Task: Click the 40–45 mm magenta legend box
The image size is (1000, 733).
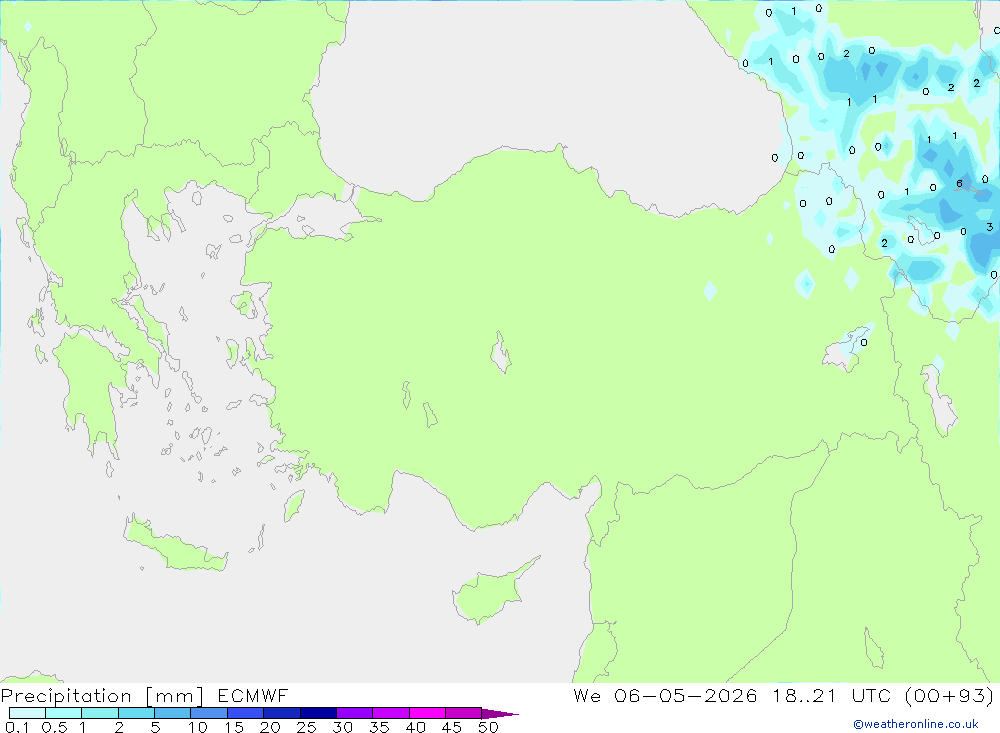Action: (x=427, y=713)
